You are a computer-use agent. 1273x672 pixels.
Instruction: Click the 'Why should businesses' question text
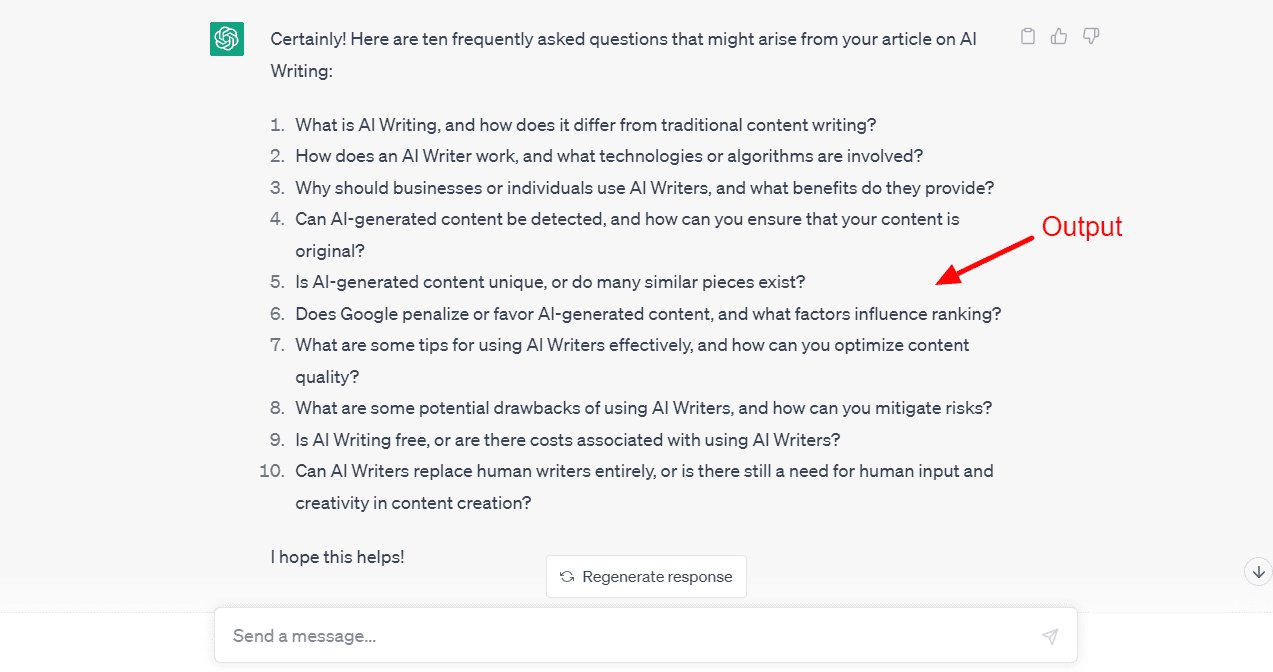(644, 188)
